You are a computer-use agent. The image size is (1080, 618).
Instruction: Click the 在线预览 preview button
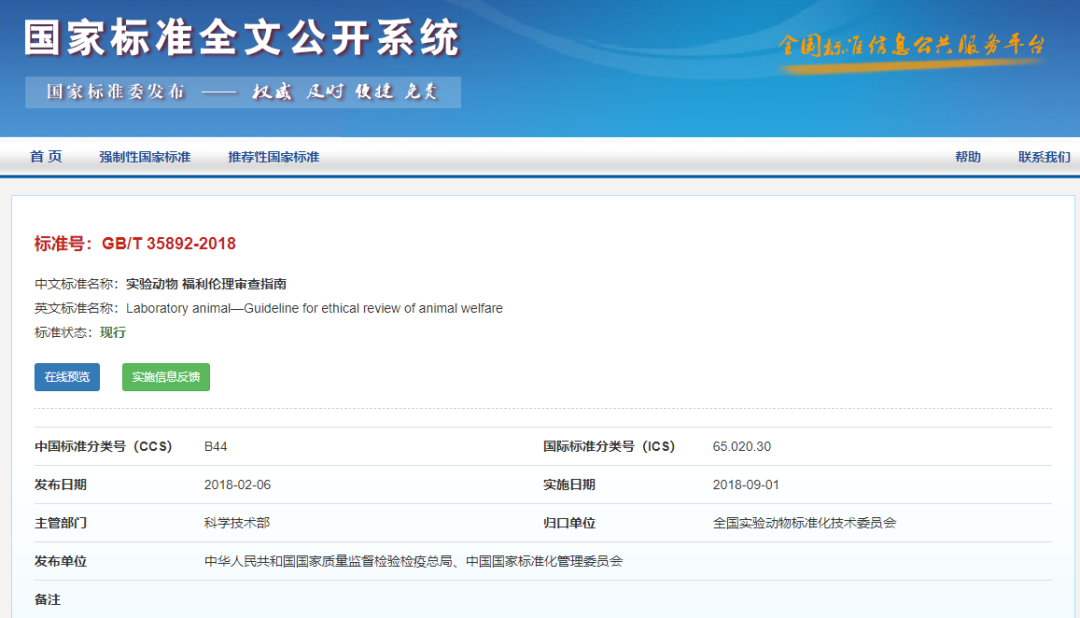(x=66, y=377)
